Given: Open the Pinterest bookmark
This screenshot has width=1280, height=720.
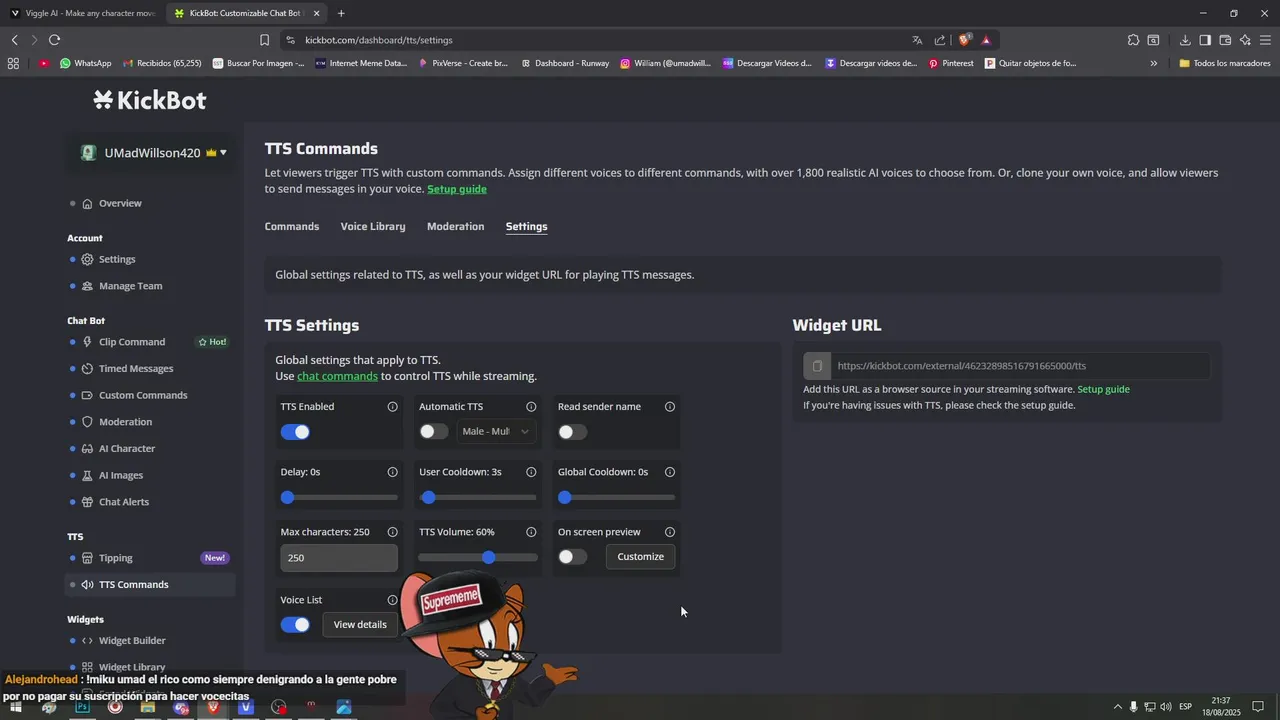Looking at the screenshot, I should [951, 63].
